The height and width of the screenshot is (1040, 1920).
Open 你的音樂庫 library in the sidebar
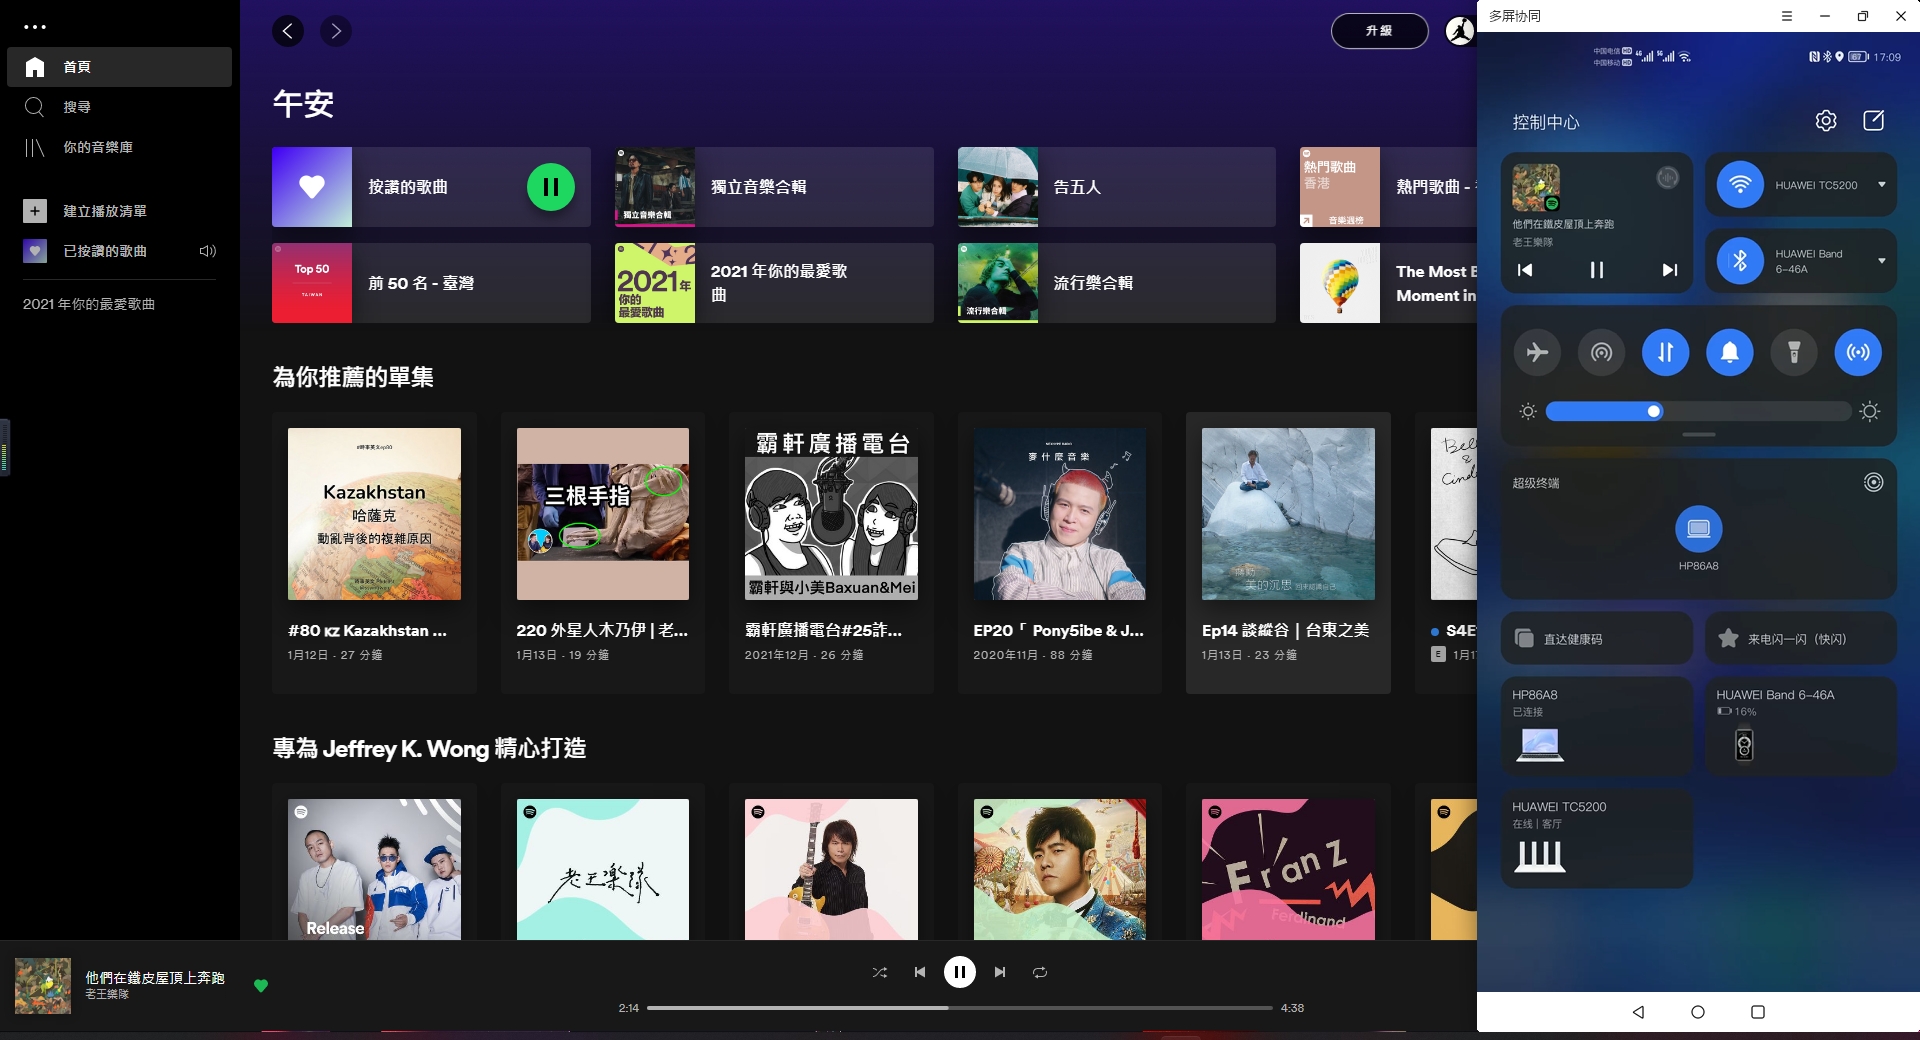119,147
